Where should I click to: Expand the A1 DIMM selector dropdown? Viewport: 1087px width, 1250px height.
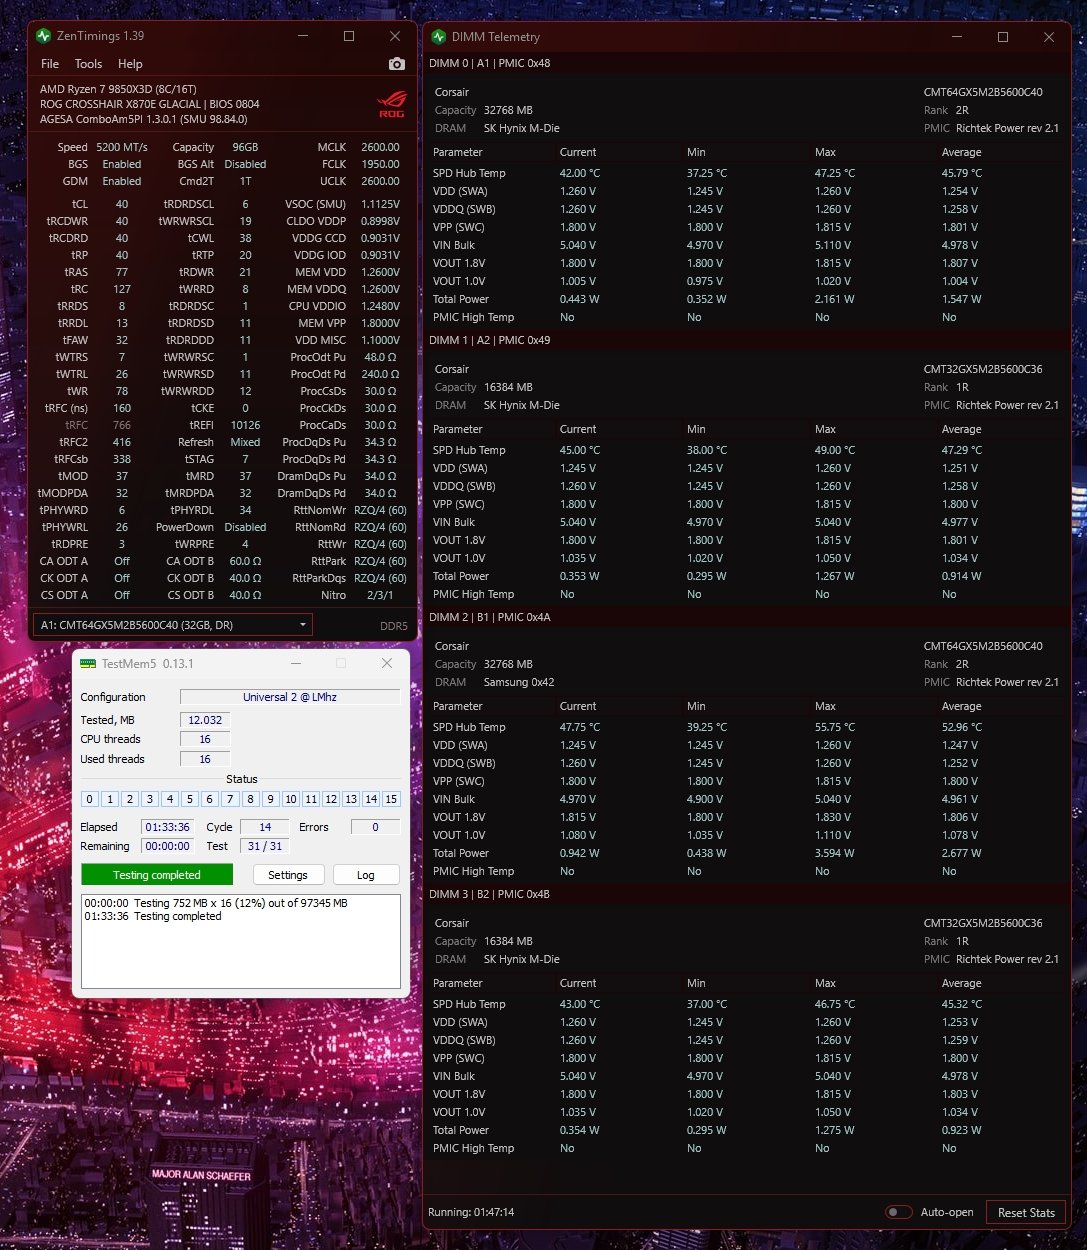(x=173, y=625)
